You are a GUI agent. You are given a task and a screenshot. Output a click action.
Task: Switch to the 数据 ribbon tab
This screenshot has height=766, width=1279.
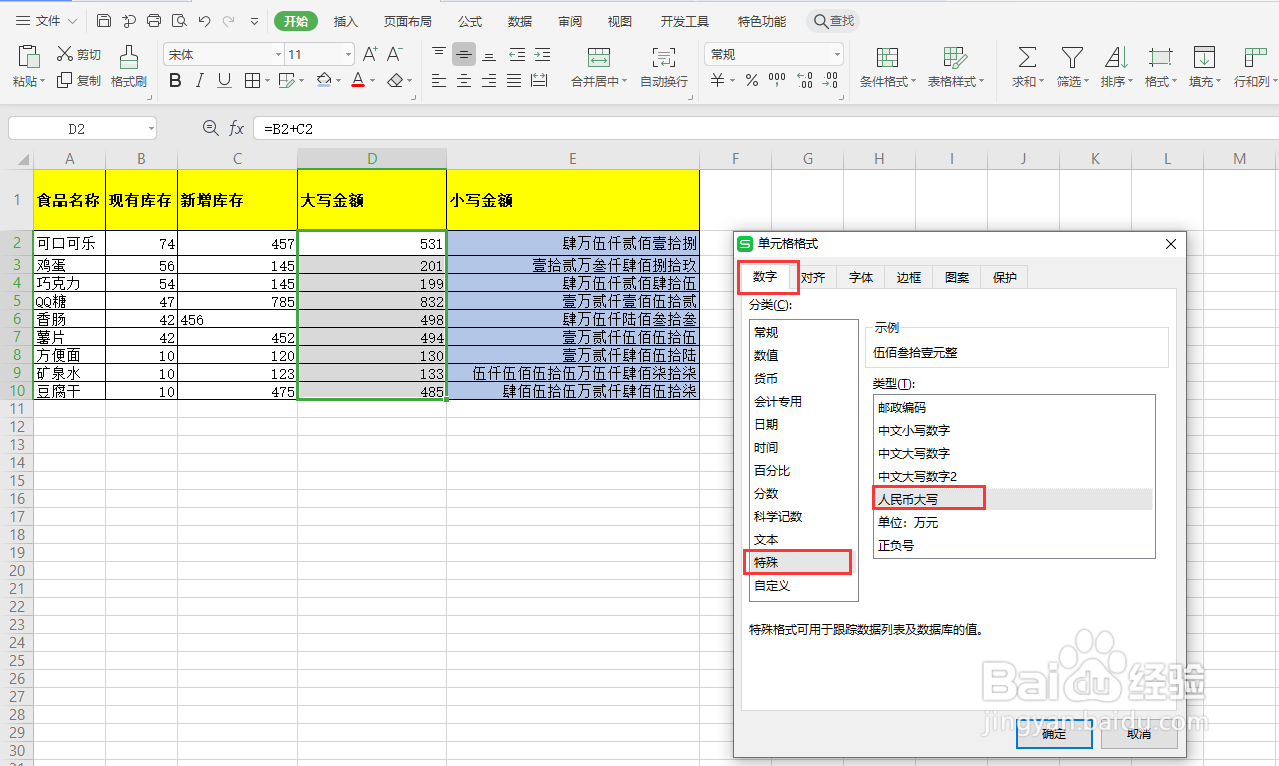tap(520, 20)
